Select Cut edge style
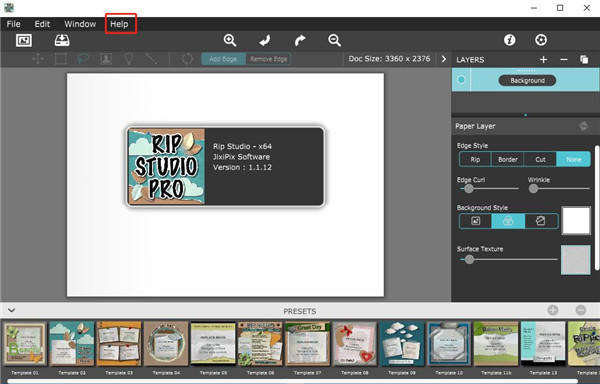Viewport: 600px width, 384px height. coord(540,159)
